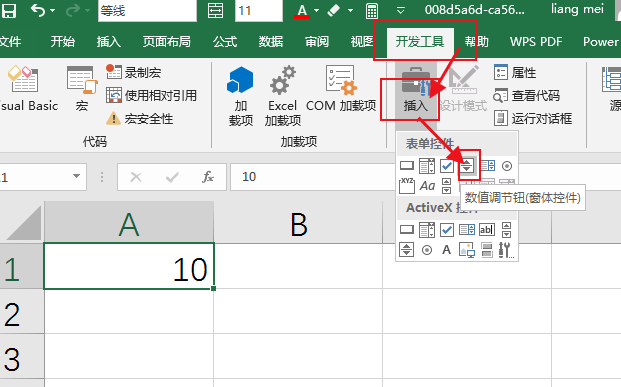Viewport: 621px width, 387px height.
Task: Expand the eraser clear options arrow
Action: (x=350, y=10)
